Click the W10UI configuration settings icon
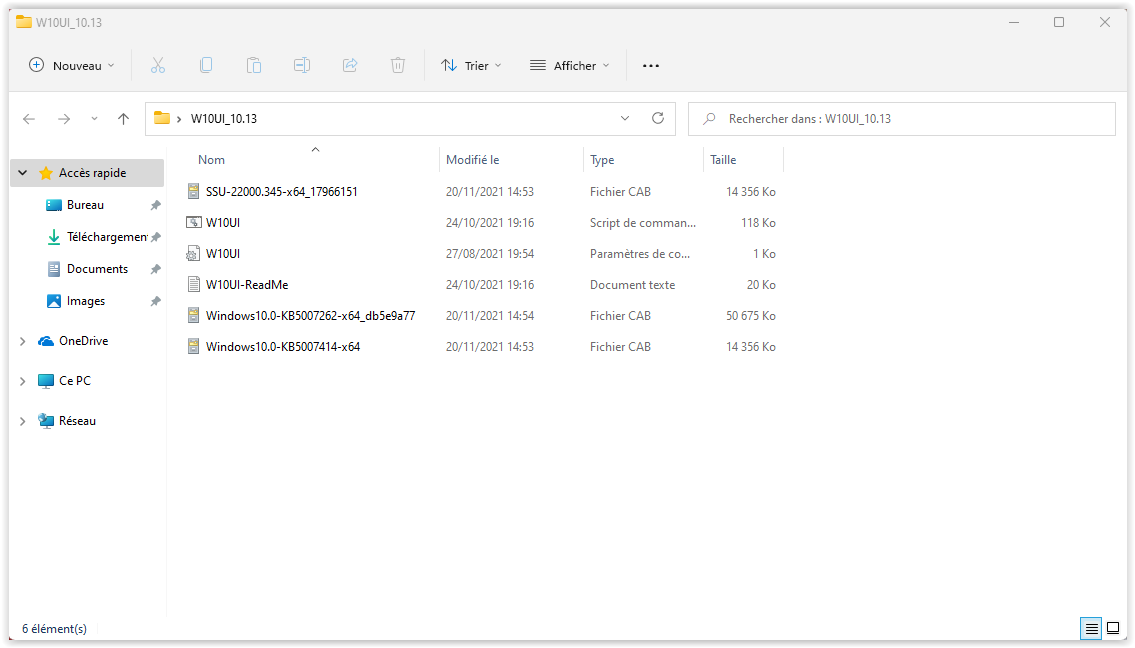The width and height of the screenshot is (1135, 648). 193,253
